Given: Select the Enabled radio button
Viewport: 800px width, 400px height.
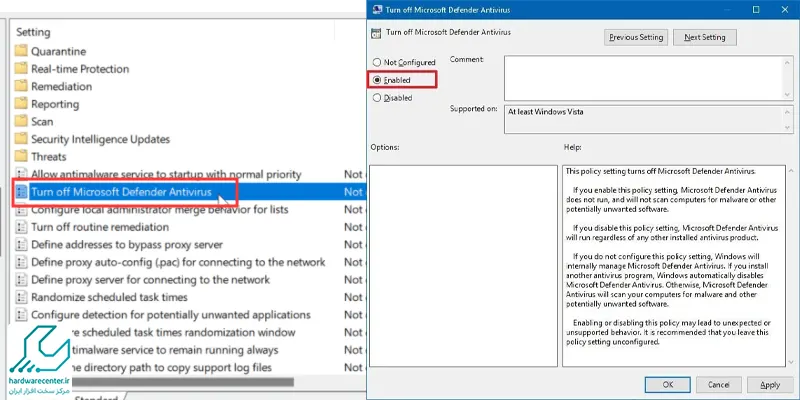Looking at the screenshot, I should pyautogui.click(x=377, y=80).
